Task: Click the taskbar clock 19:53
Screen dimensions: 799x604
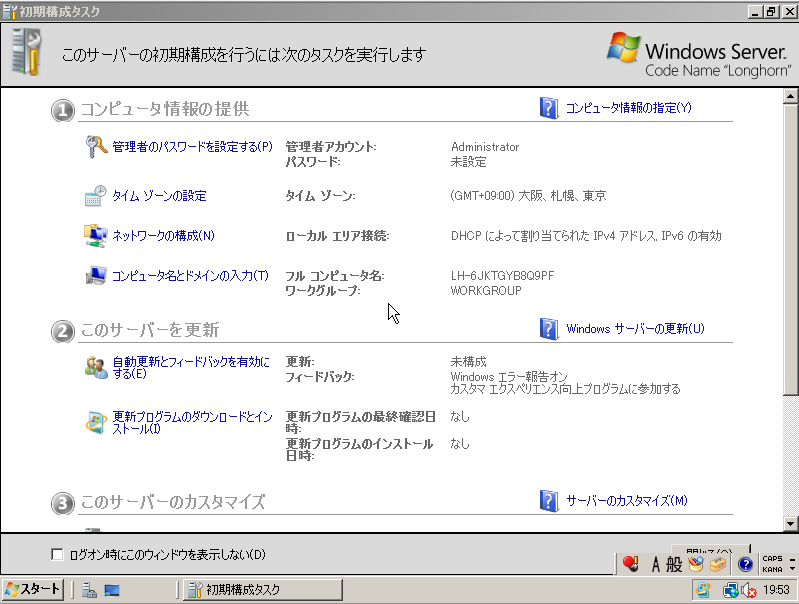Action: pos(776,590)
